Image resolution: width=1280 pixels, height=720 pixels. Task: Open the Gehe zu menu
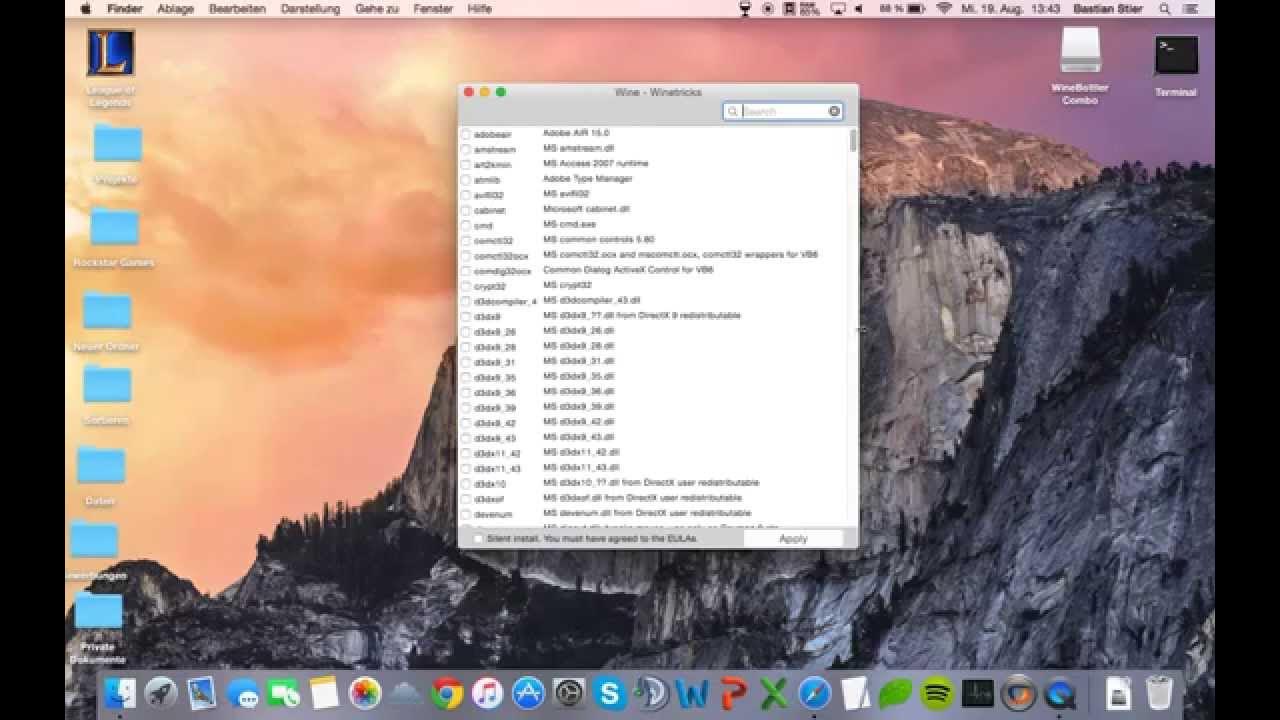375,9
